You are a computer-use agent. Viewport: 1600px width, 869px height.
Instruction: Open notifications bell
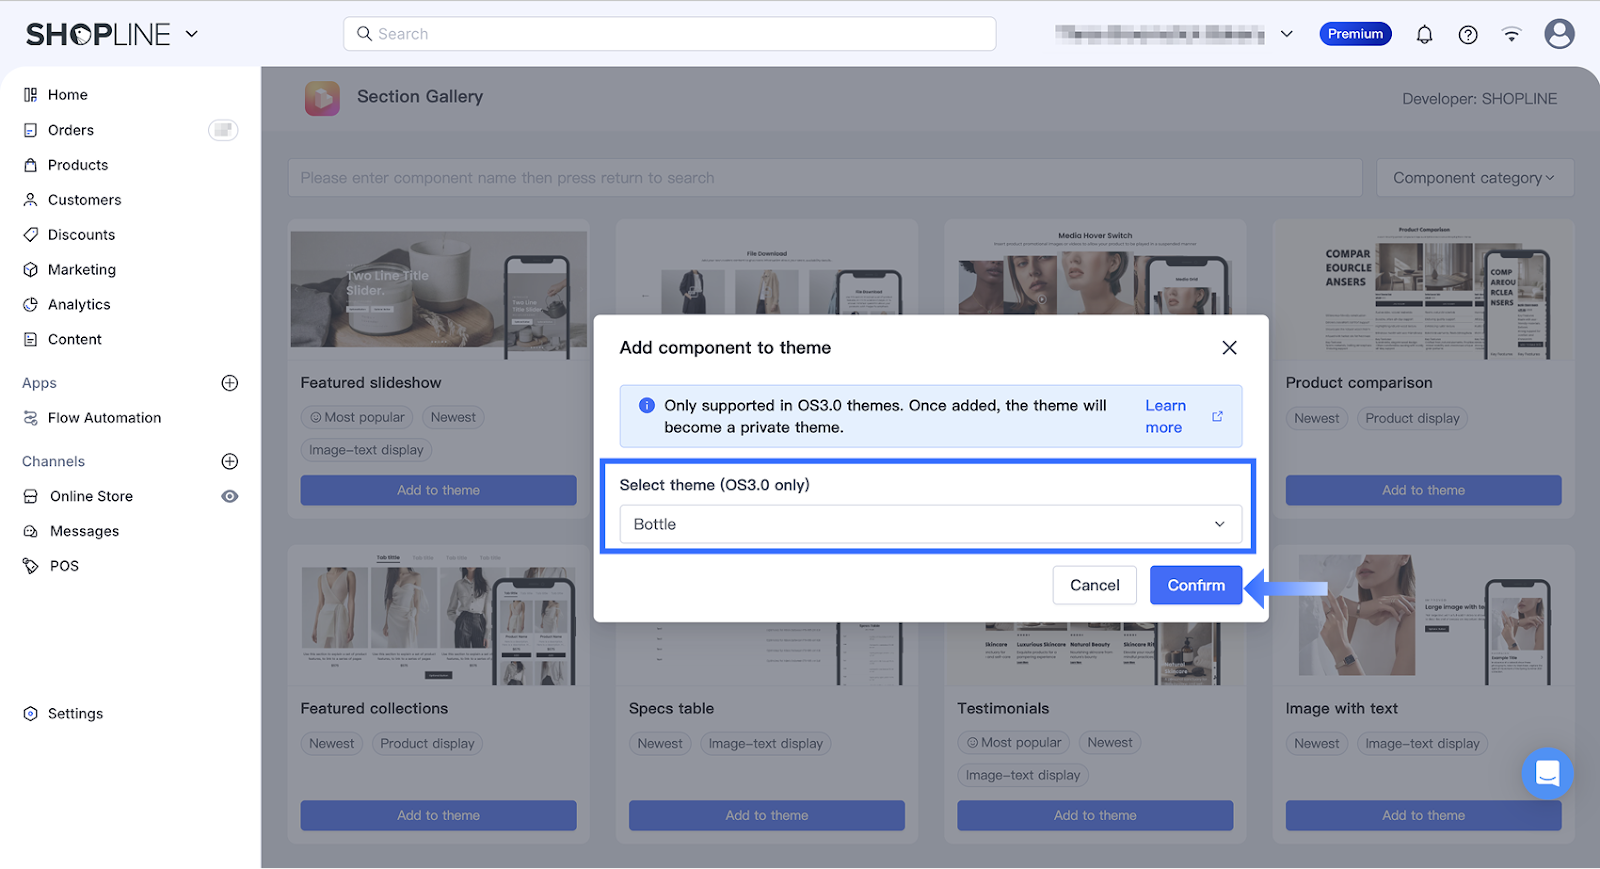point(1424,34)
